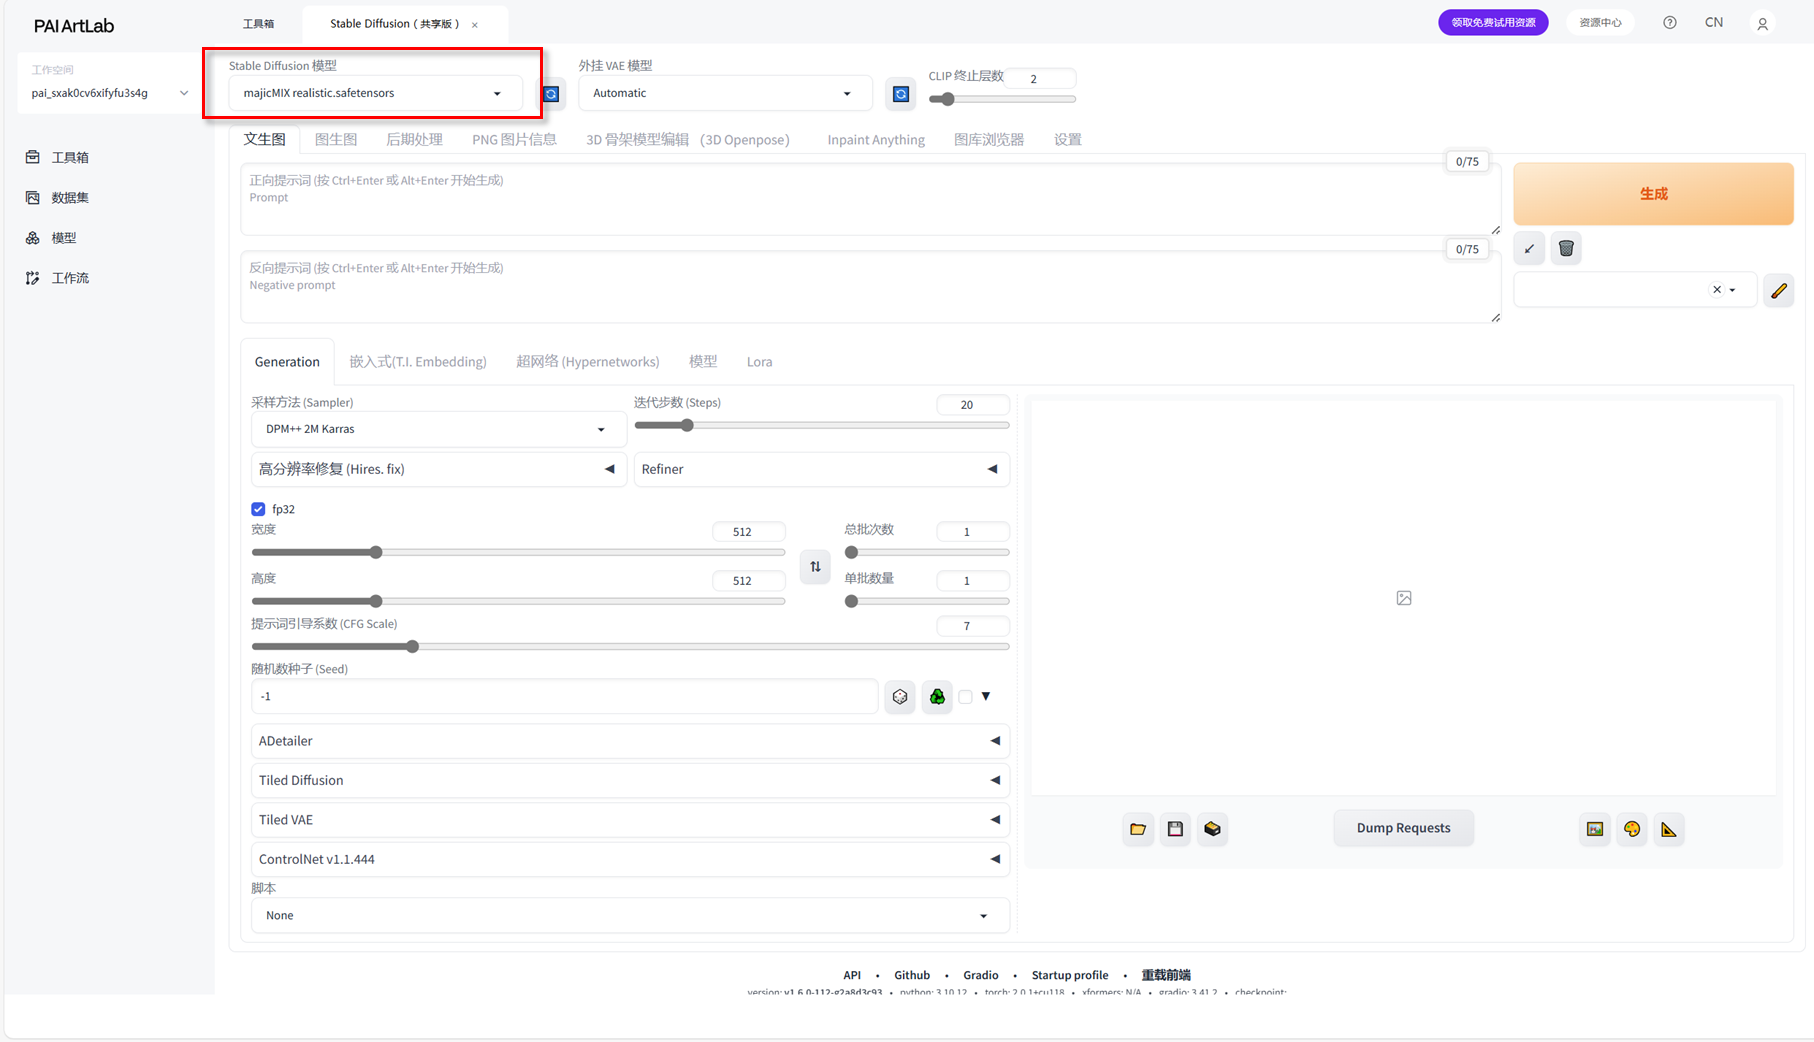This screenshot has width=1814, height=1042.
Task: Click the dice icon to randomize seed
Action: click(900, 697)
